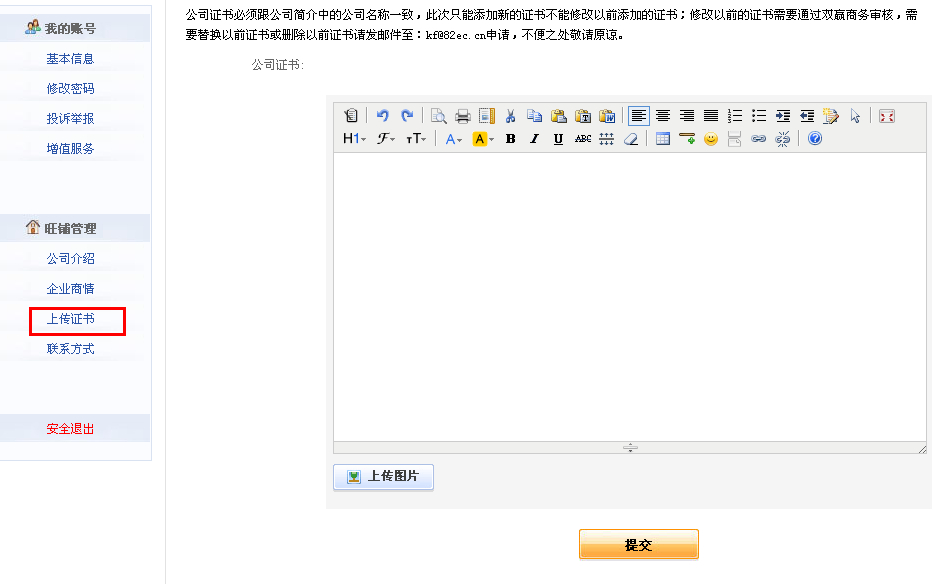Insert an emoticon with the smiley icon
The height and width of the screenshot is (584, 937).
coord(711,139)
